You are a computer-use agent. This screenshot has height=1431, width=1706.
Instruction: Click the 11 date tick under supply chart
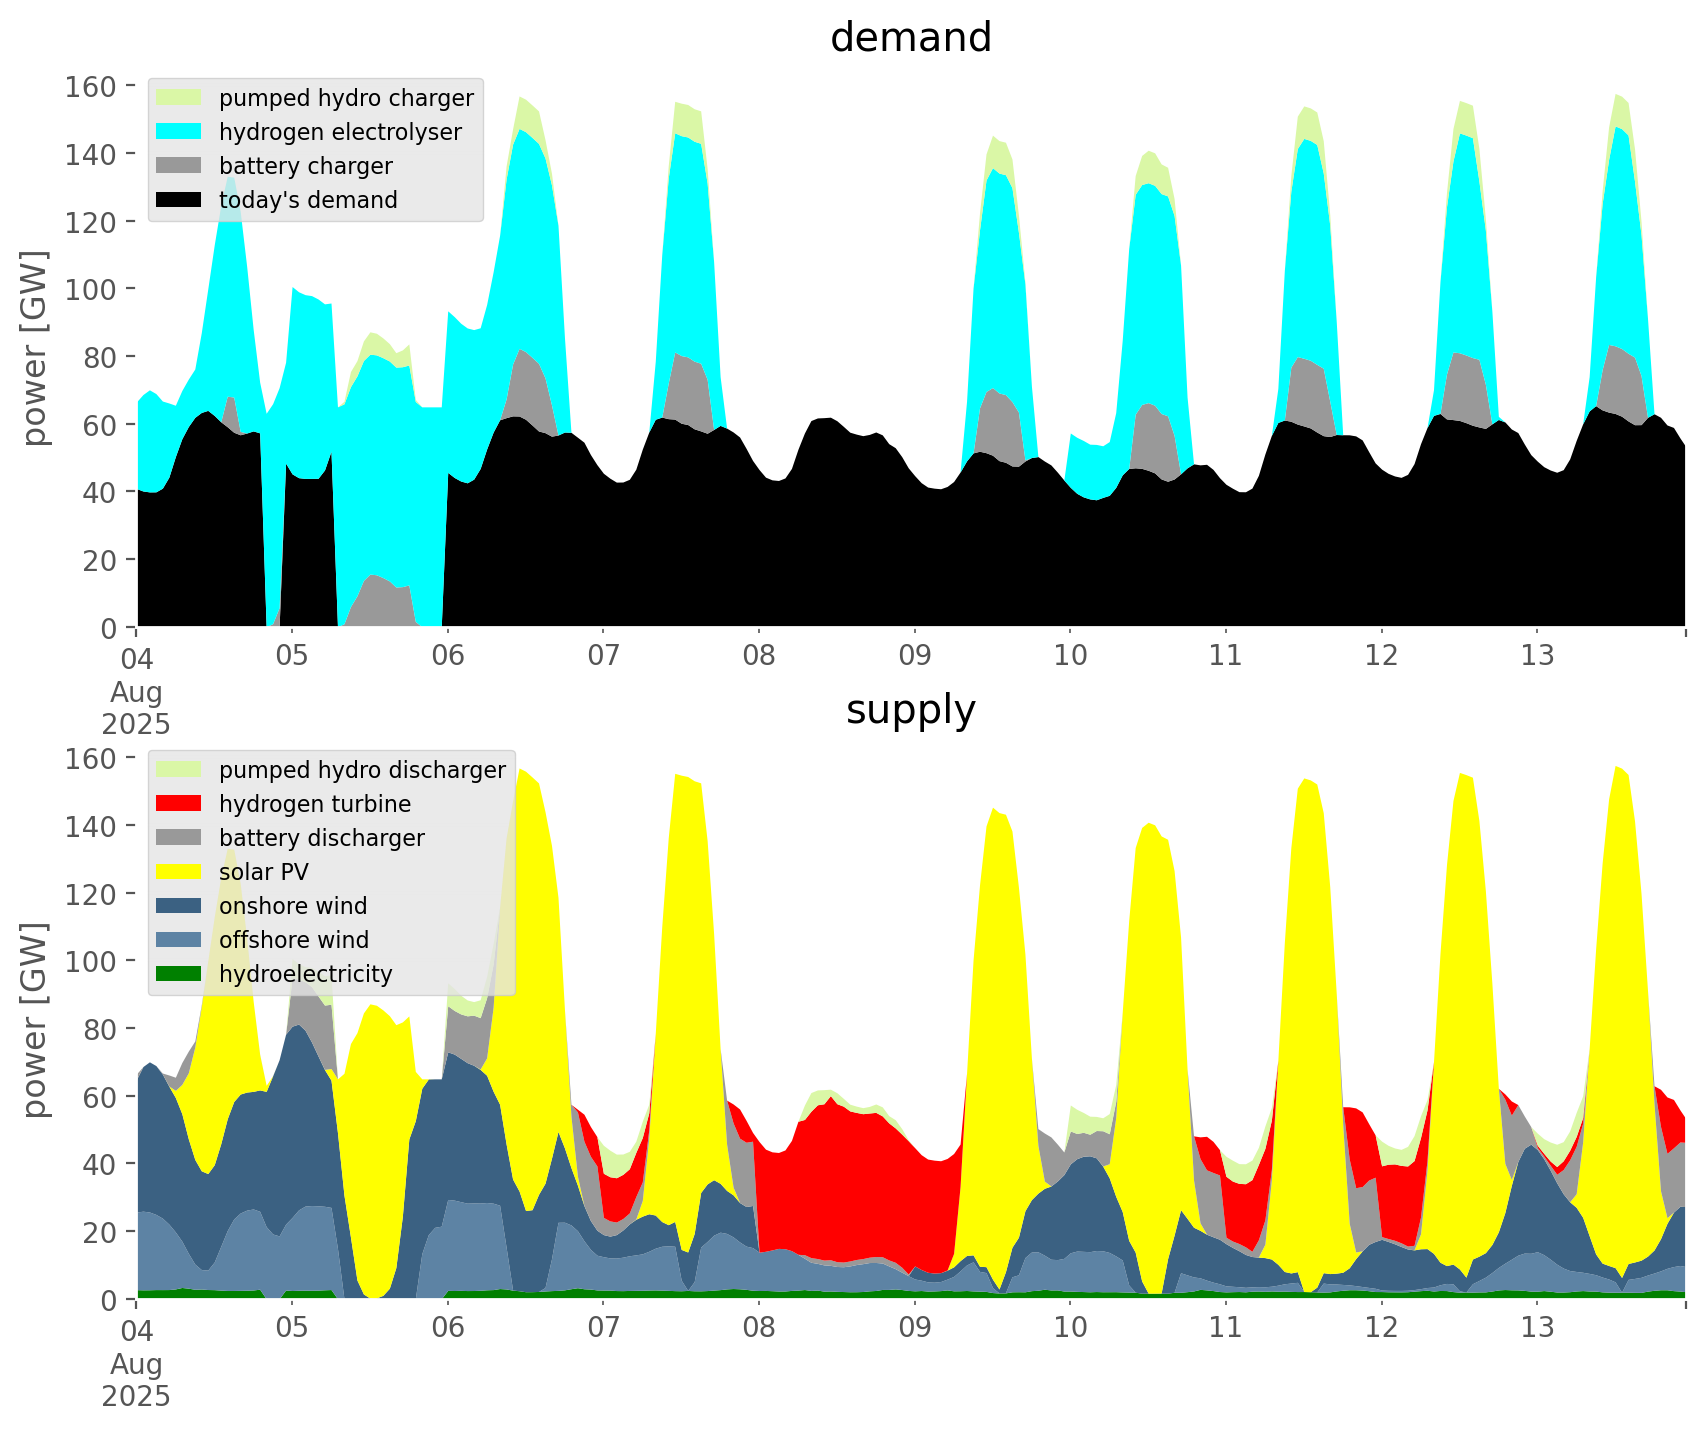pos(1225,1328)
